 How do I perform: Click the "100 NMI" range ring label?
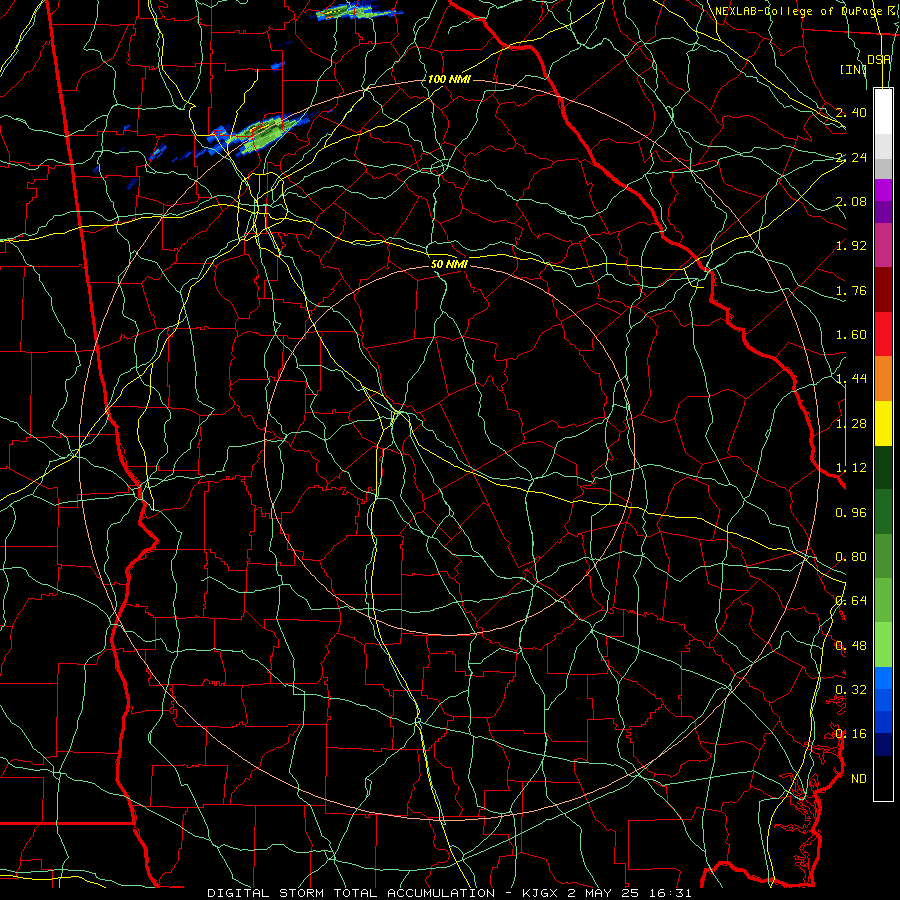pos(449,79)
